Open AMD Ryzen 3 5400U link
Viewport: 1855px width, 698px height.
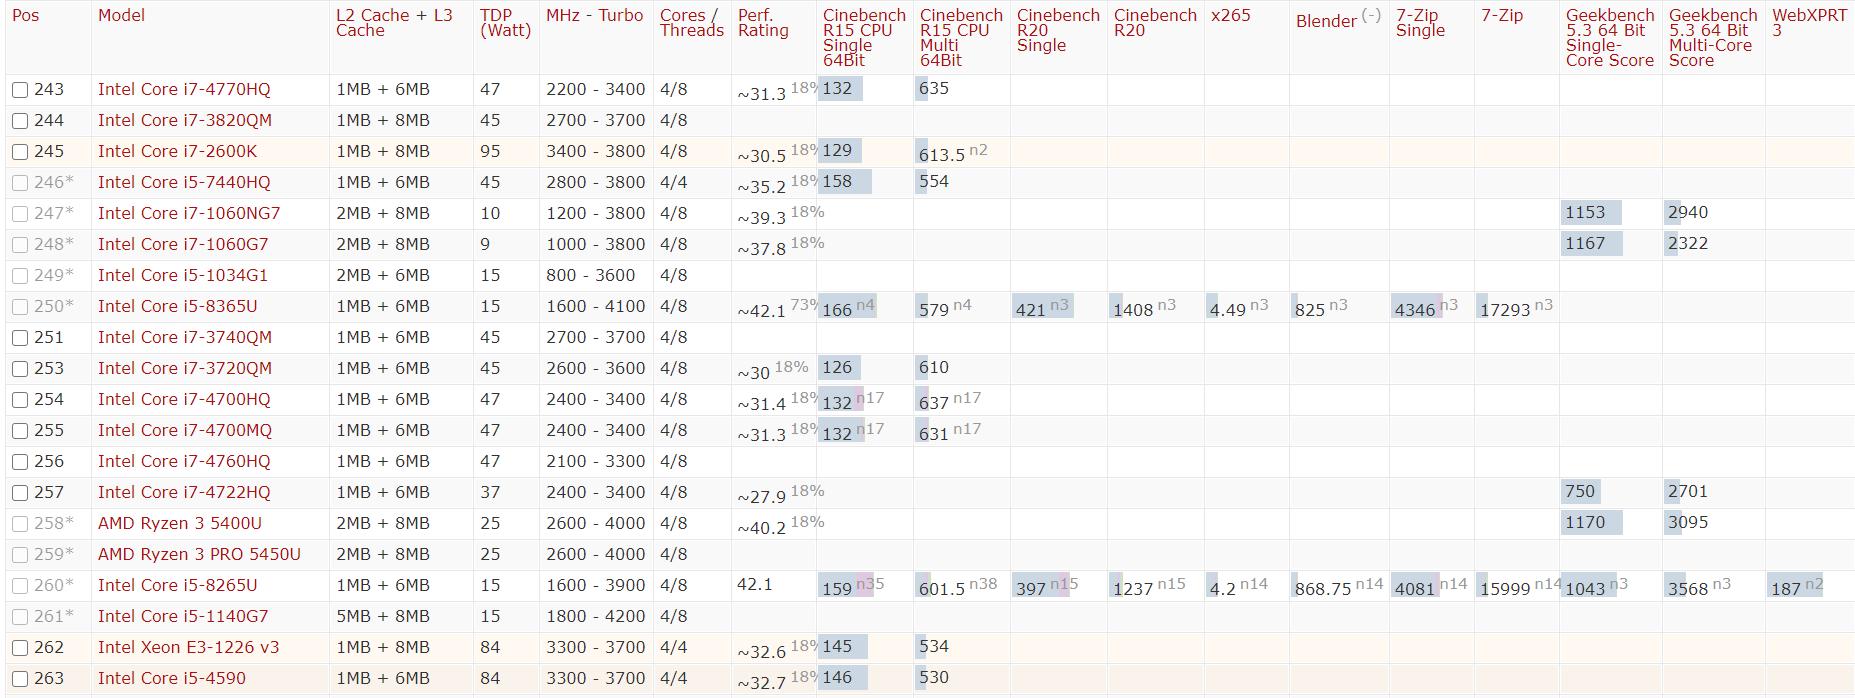pos(180,524)
